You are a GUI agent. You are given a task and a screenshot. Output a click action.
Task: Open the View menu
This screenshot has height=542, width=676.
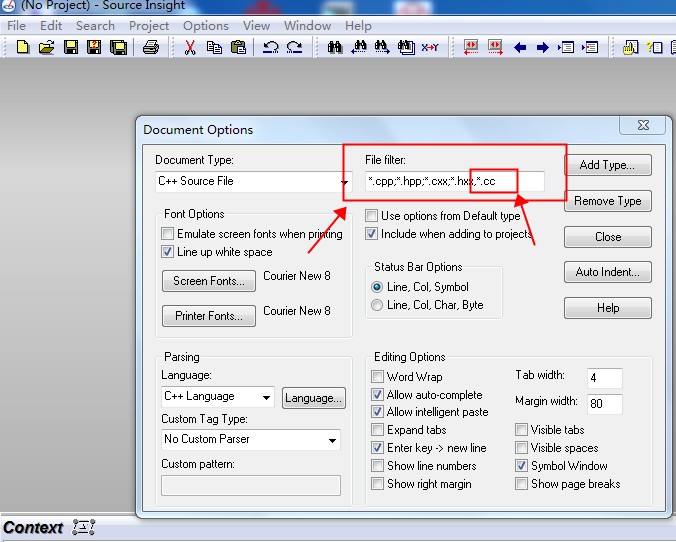[x=256, y=26]
